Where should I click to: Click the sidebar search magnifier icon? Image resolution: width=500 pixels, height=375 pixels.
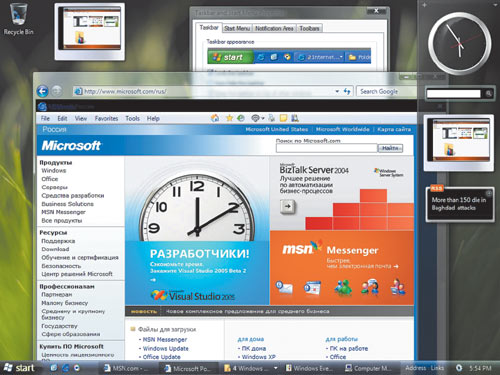[489, 94]
